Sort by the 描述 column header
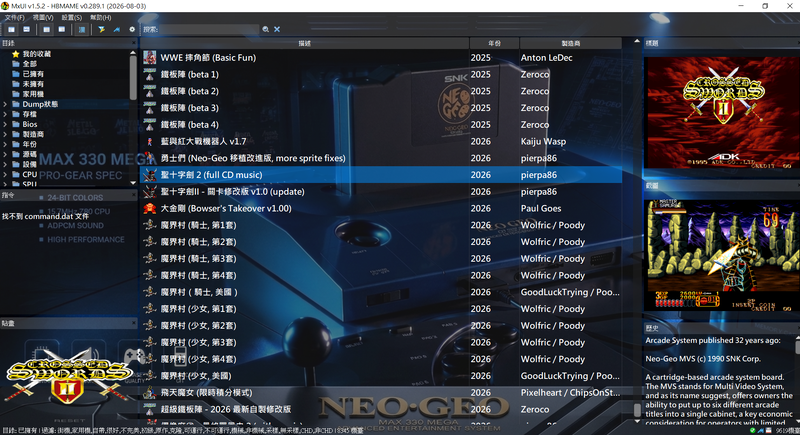 305,43
